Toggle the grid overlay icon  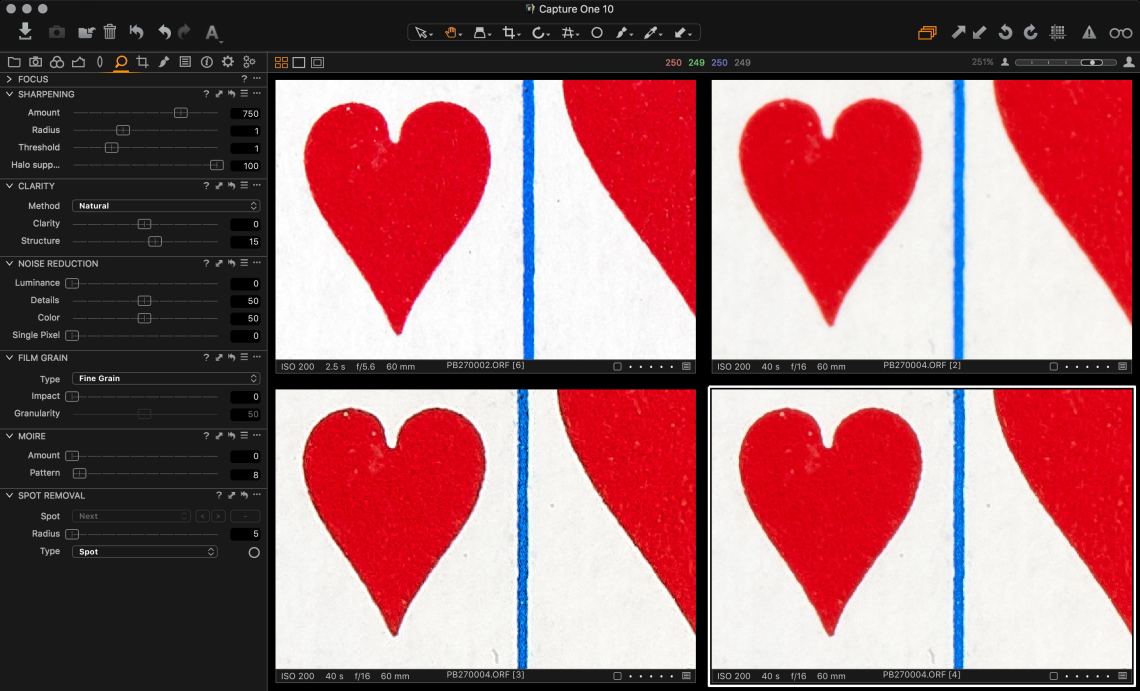coord(1058,33)
